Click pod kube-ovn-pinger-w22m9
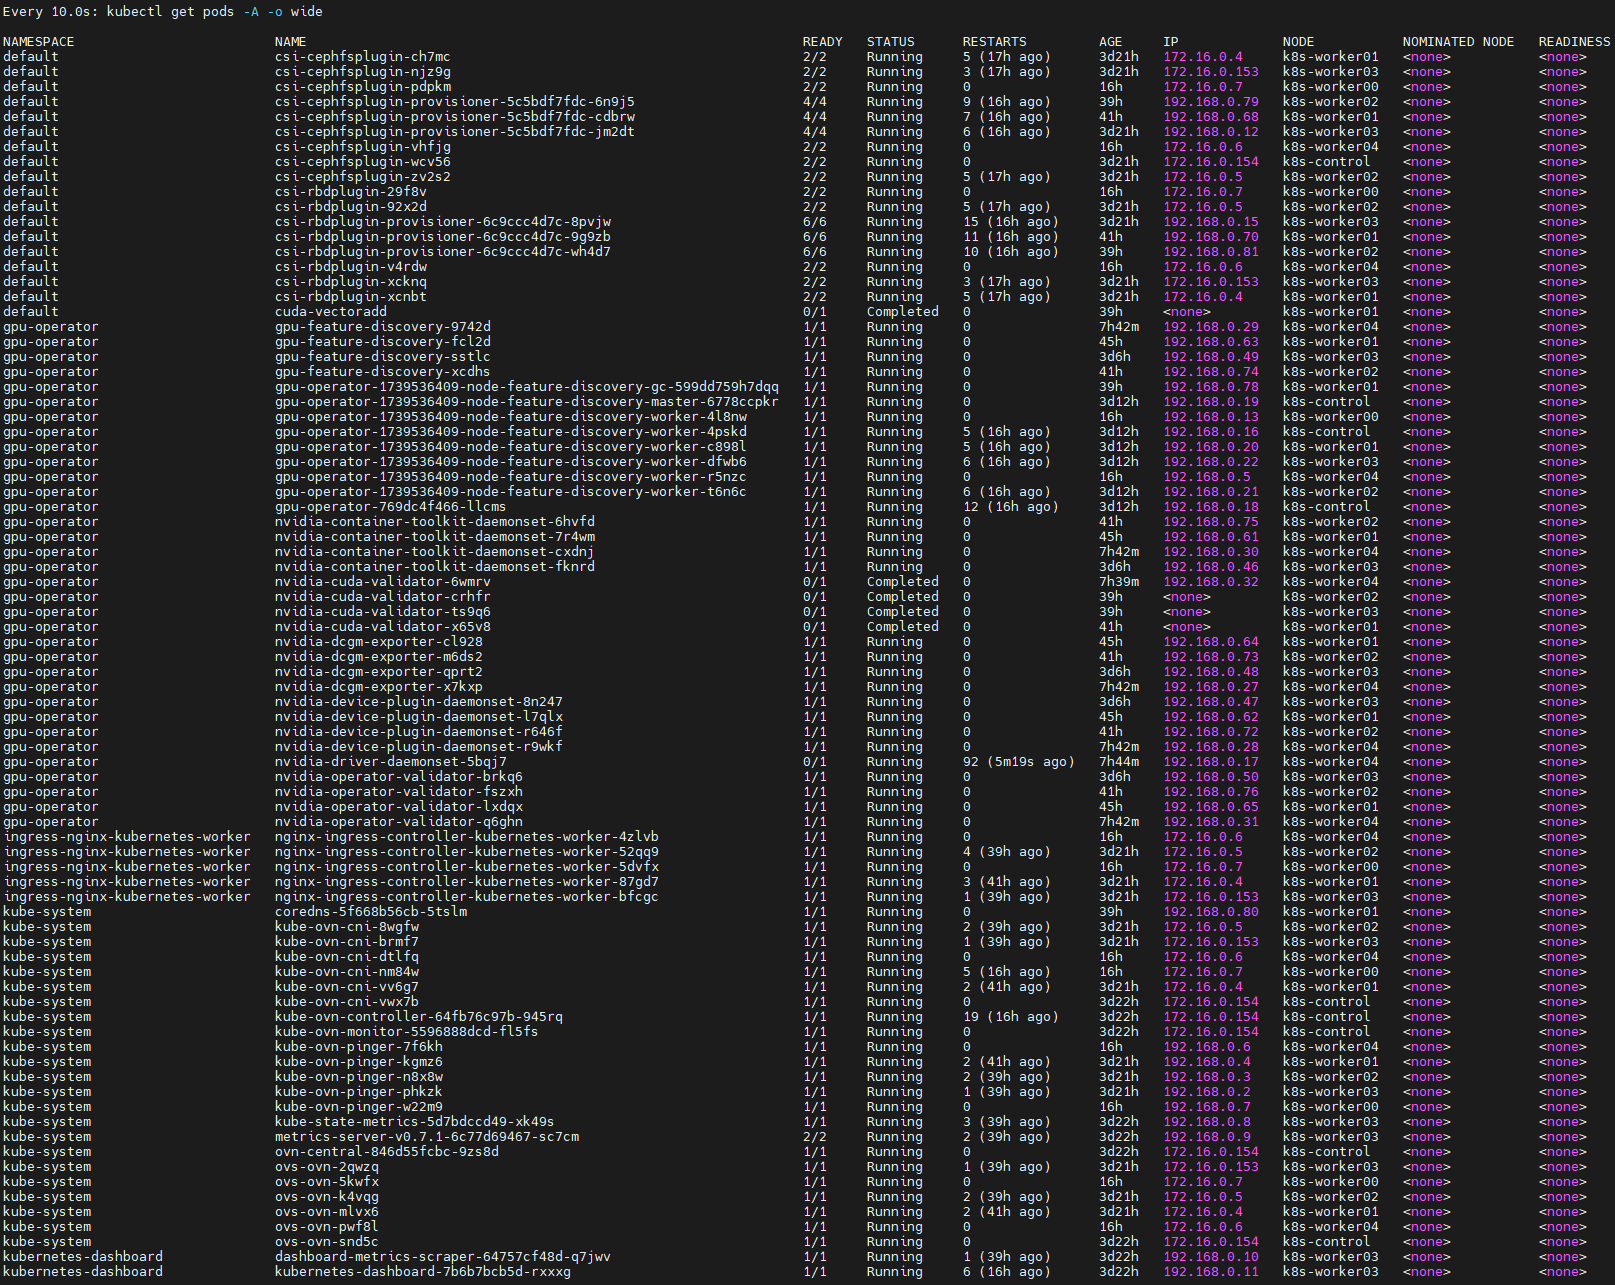 (x=358, y=1107)
